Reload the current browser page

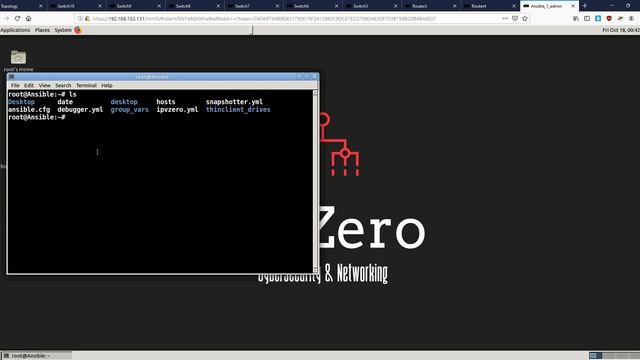(x=17, y=18)
